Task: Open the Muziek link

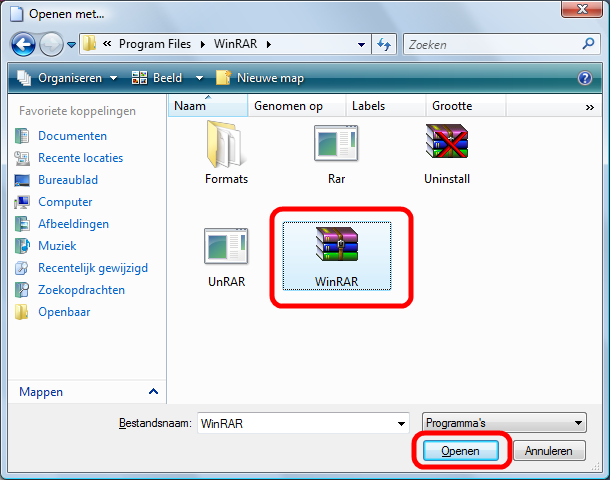Action: pyautogui.click(x=57, y=246)
